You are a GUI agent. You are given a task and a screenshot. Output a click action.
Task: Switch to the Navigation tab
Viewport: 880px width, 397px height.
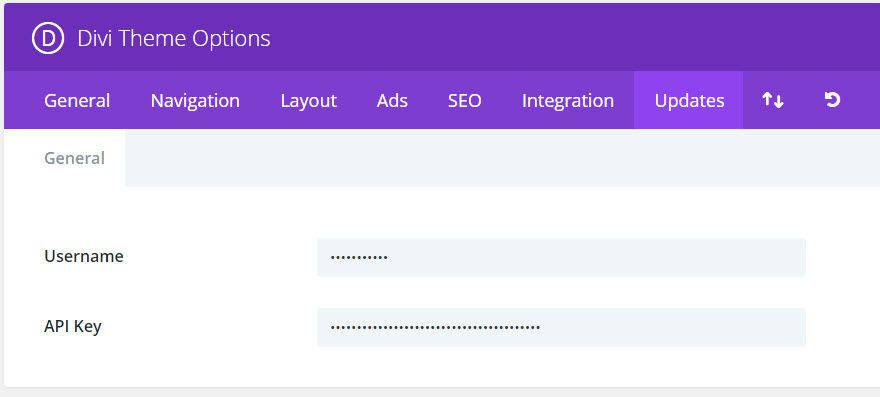[195, 101]
